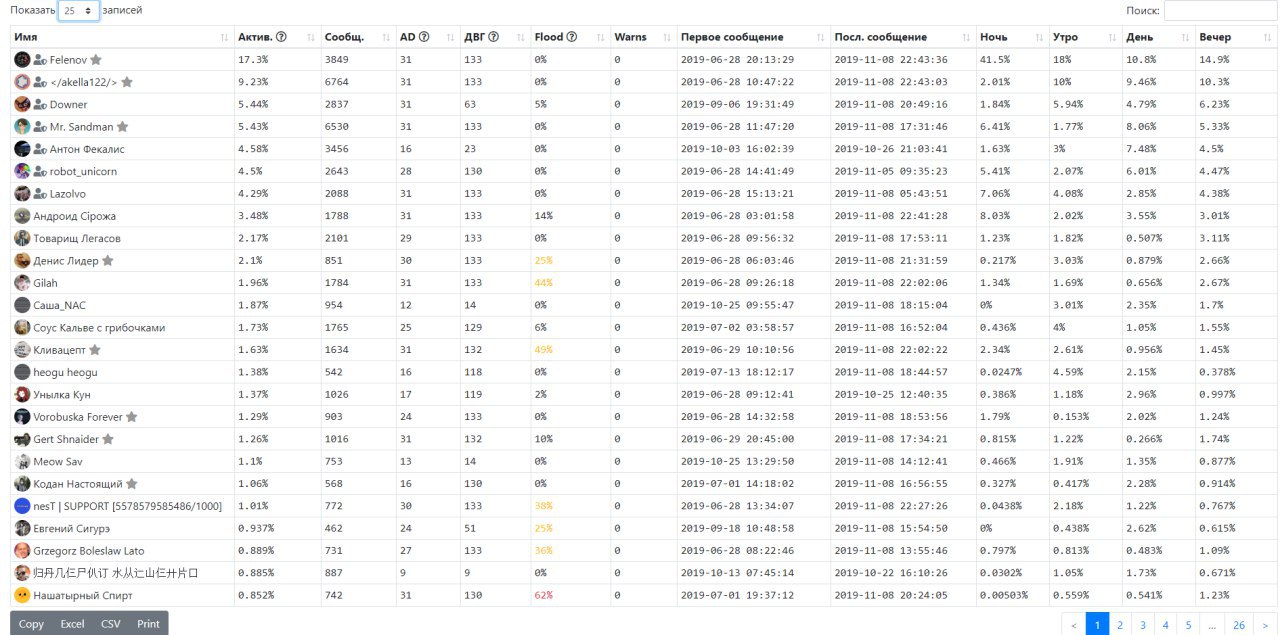Click the star icon beside Денис Лидер

pos(107,260)
